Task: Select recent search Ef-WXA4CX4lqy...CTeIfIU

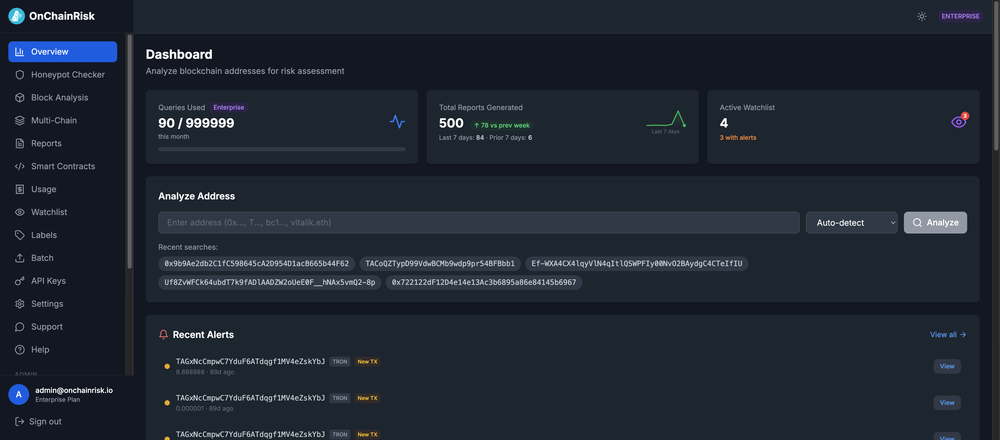Action: [636, 263]
